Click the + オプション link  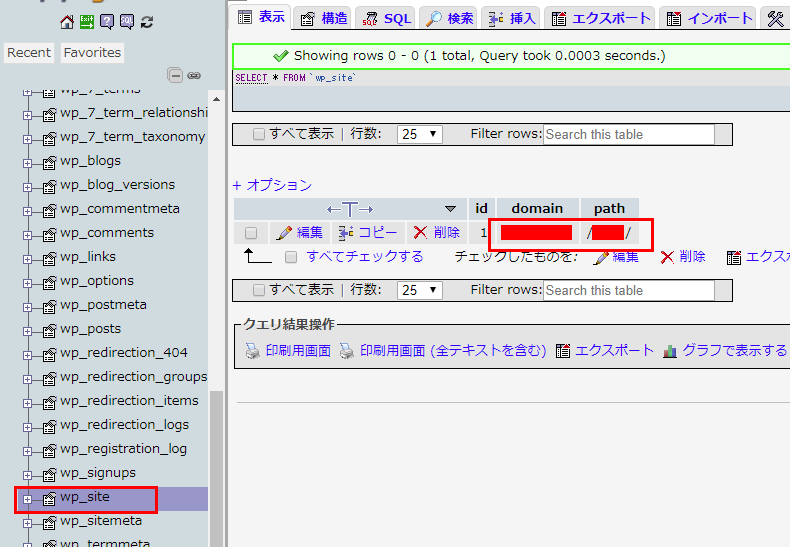click(x=272, y=185)
